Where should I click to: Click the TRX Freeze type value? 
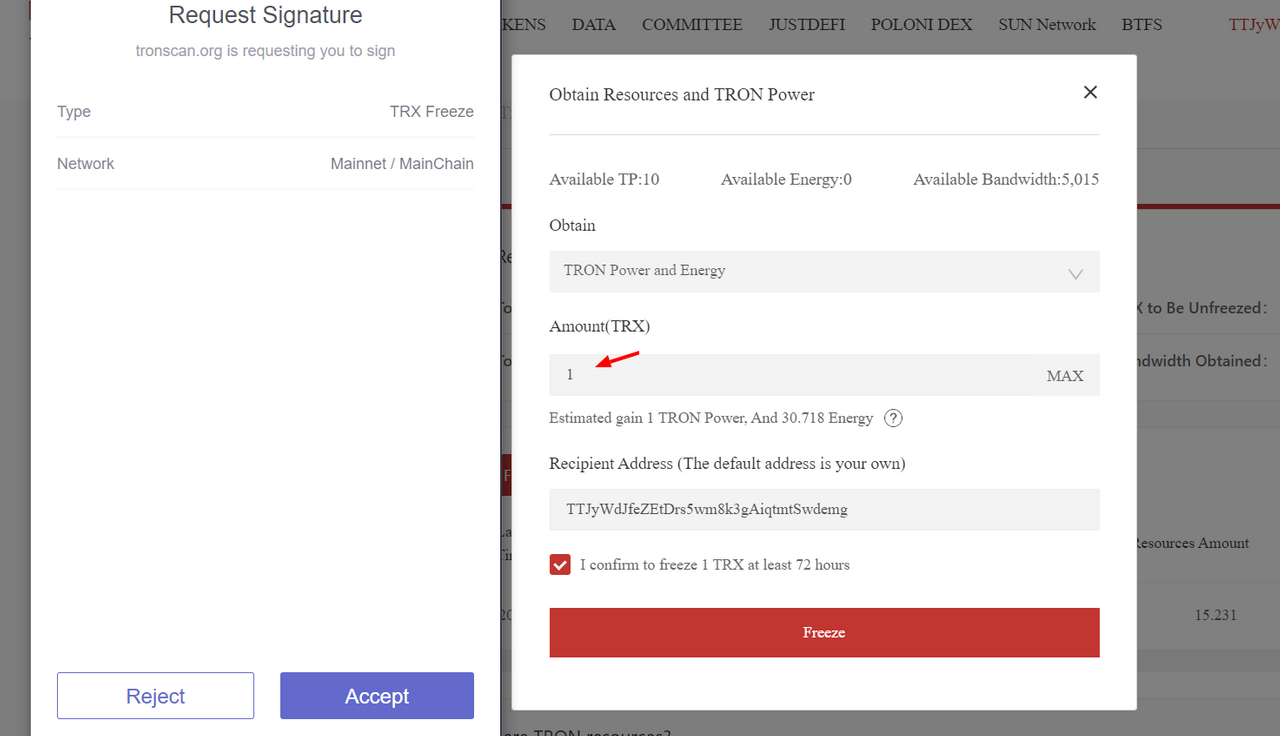coord(432,112)
